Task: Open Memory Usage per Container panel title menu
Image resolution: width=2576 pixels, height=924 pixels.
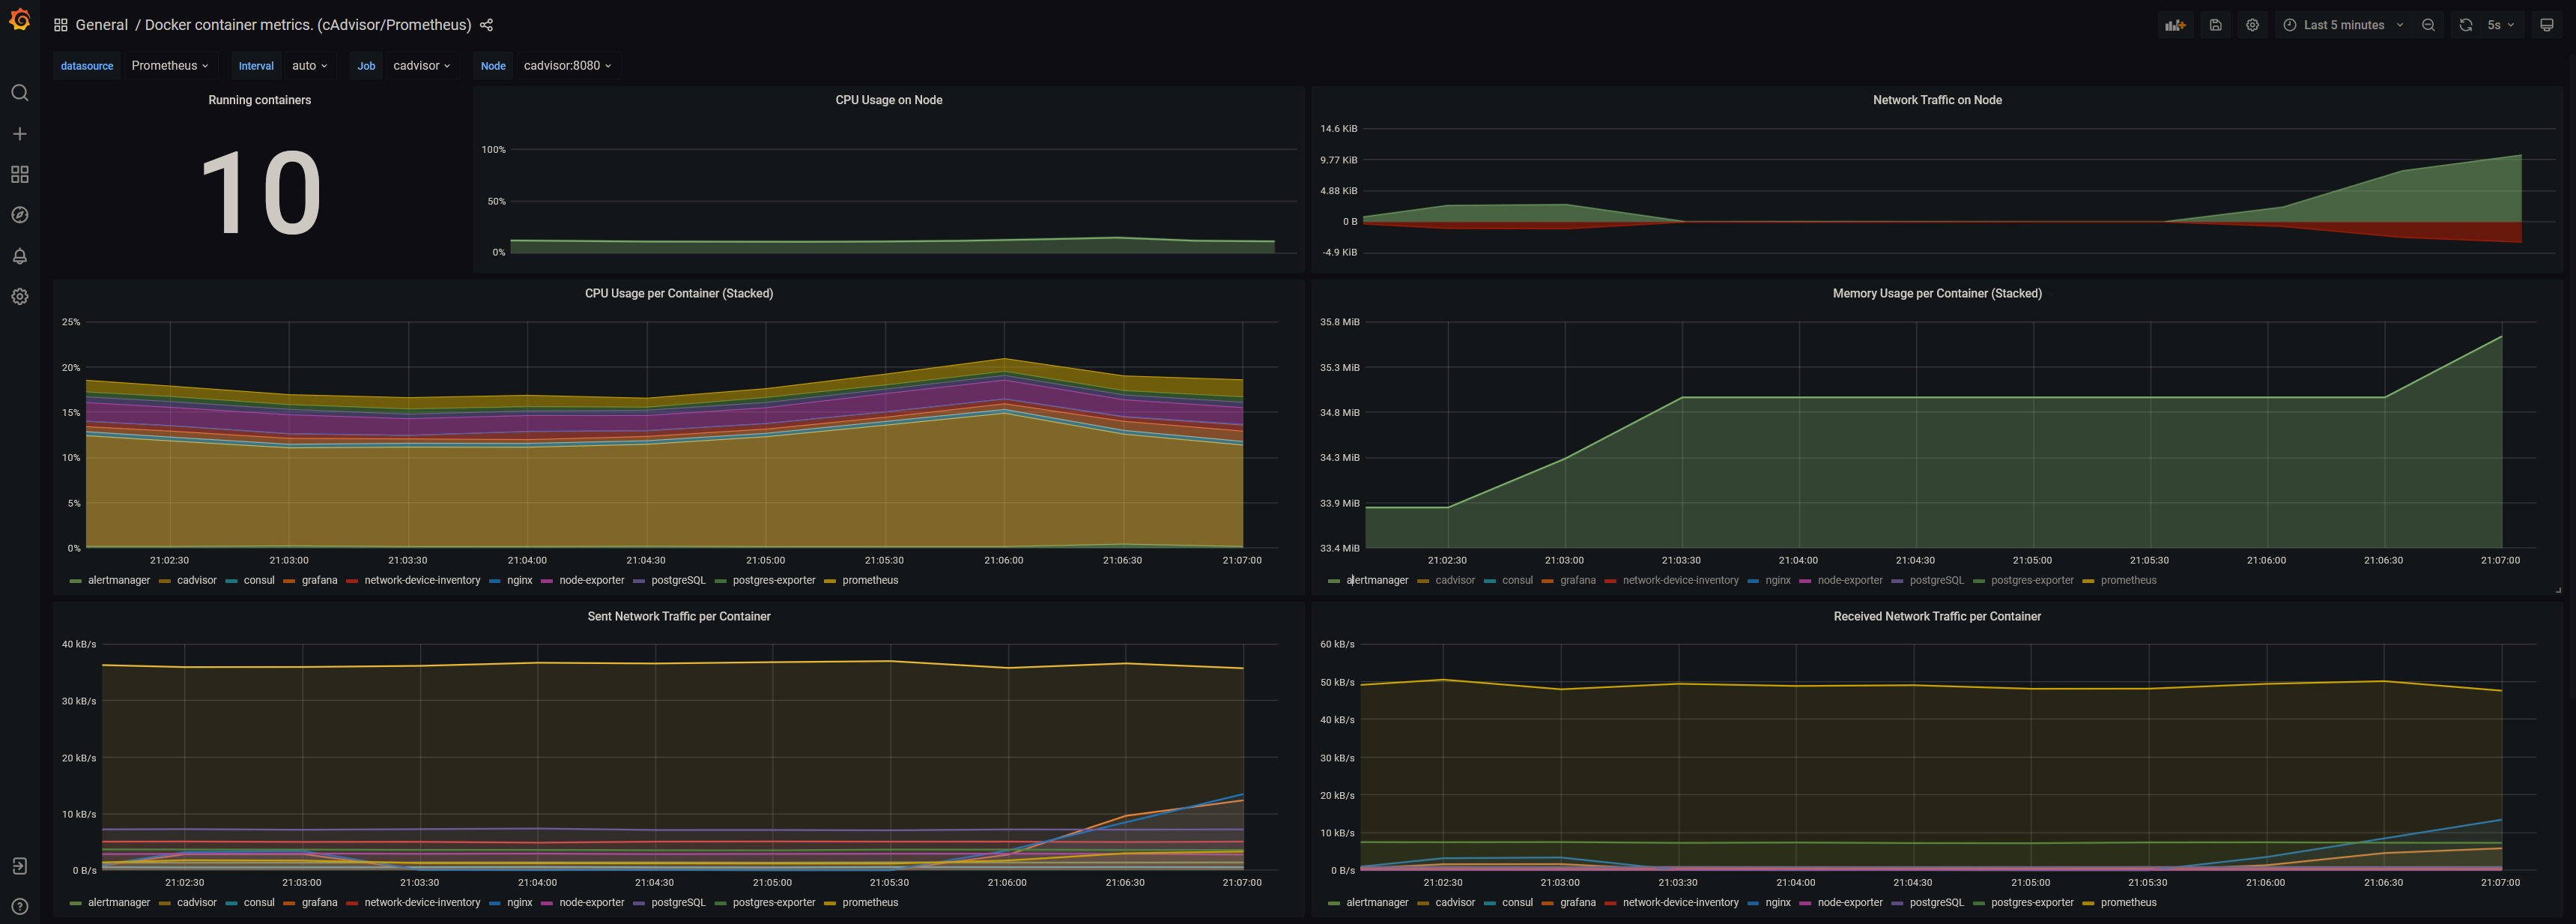Action: [1936, 293]
